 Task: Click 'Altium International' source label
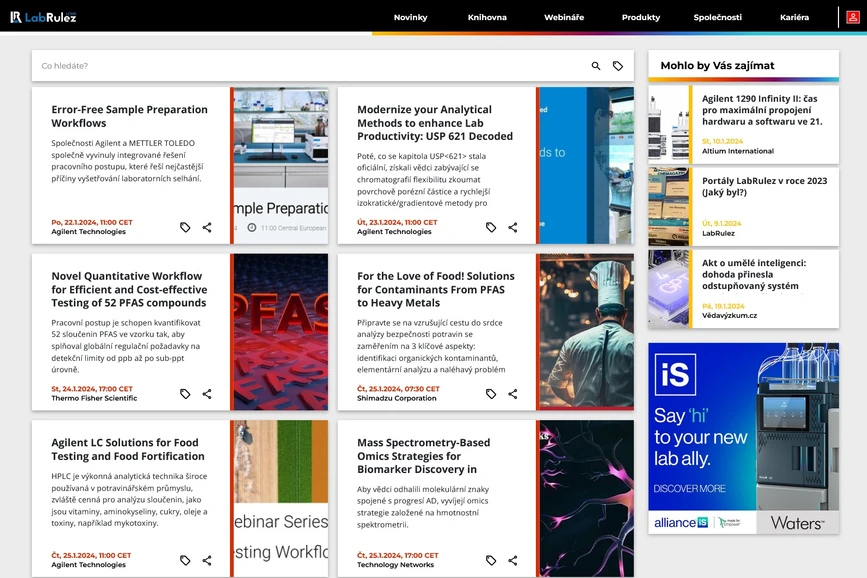pyautogui.click(x=738, y=151)
